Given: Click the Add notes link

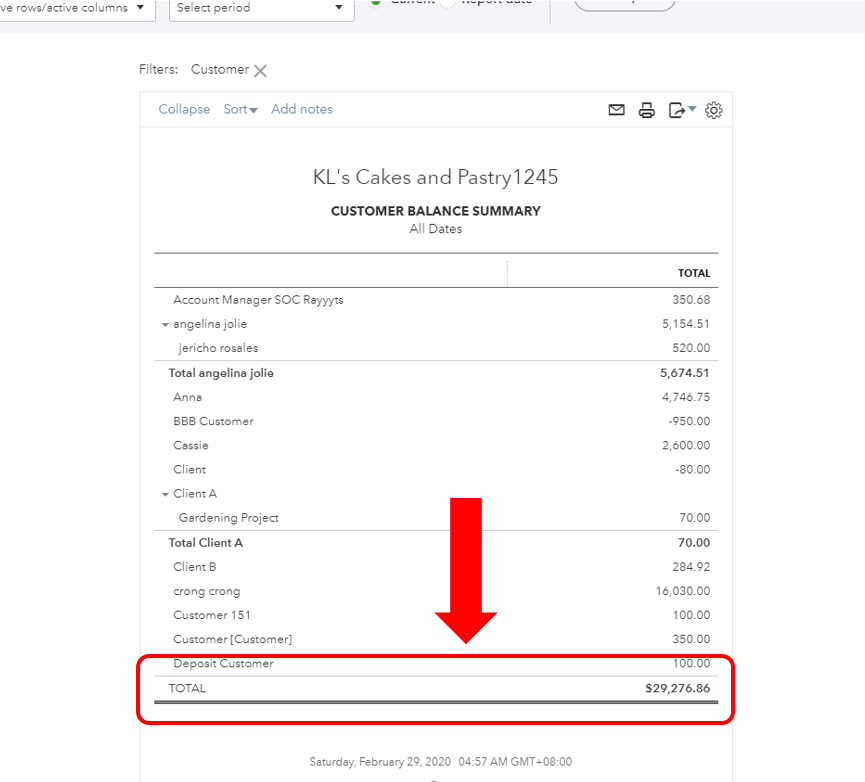Looking at the screenshot, I should [302, 109].
